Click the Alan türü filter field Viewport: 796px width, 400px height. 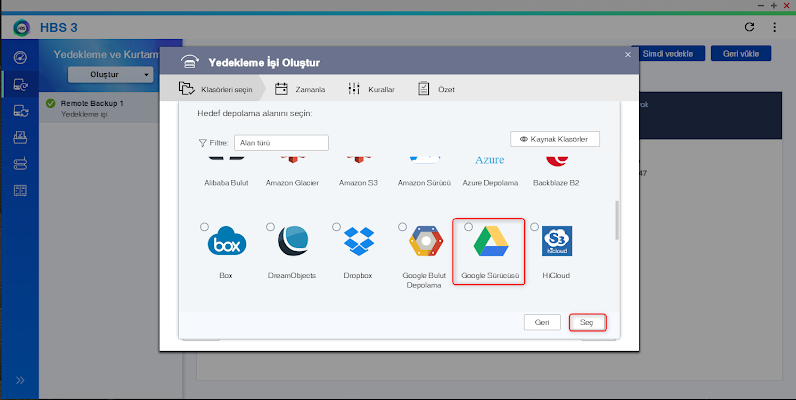[x=281, y=143]
